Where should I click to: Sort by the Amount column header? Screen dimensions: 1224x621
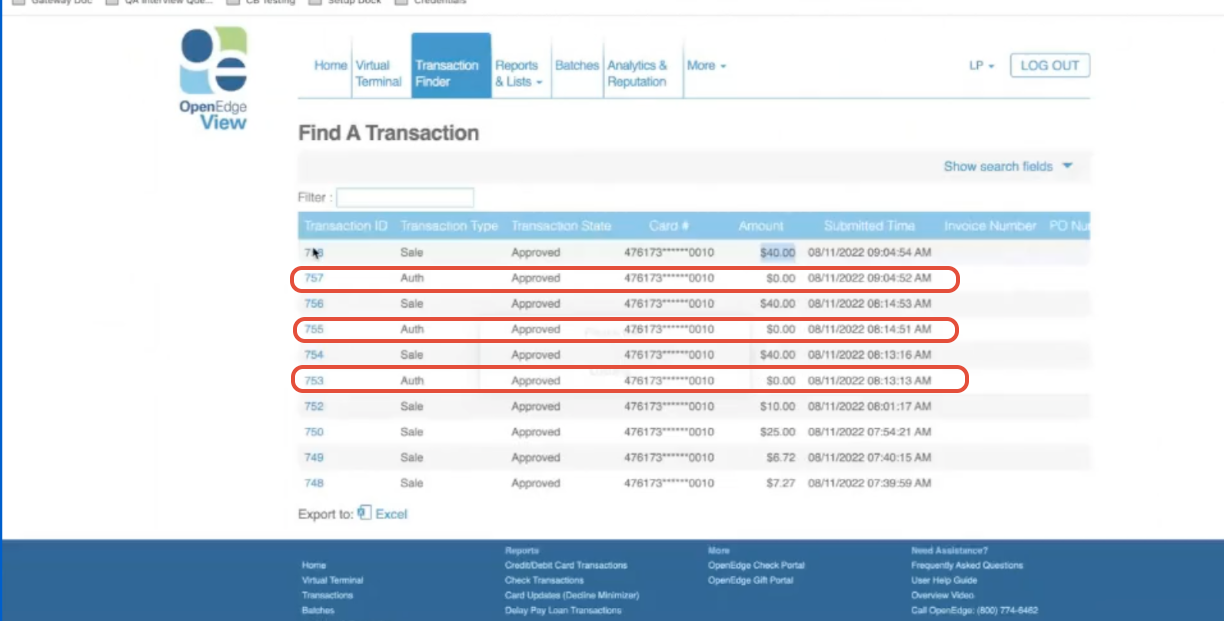tap(761, 226)
